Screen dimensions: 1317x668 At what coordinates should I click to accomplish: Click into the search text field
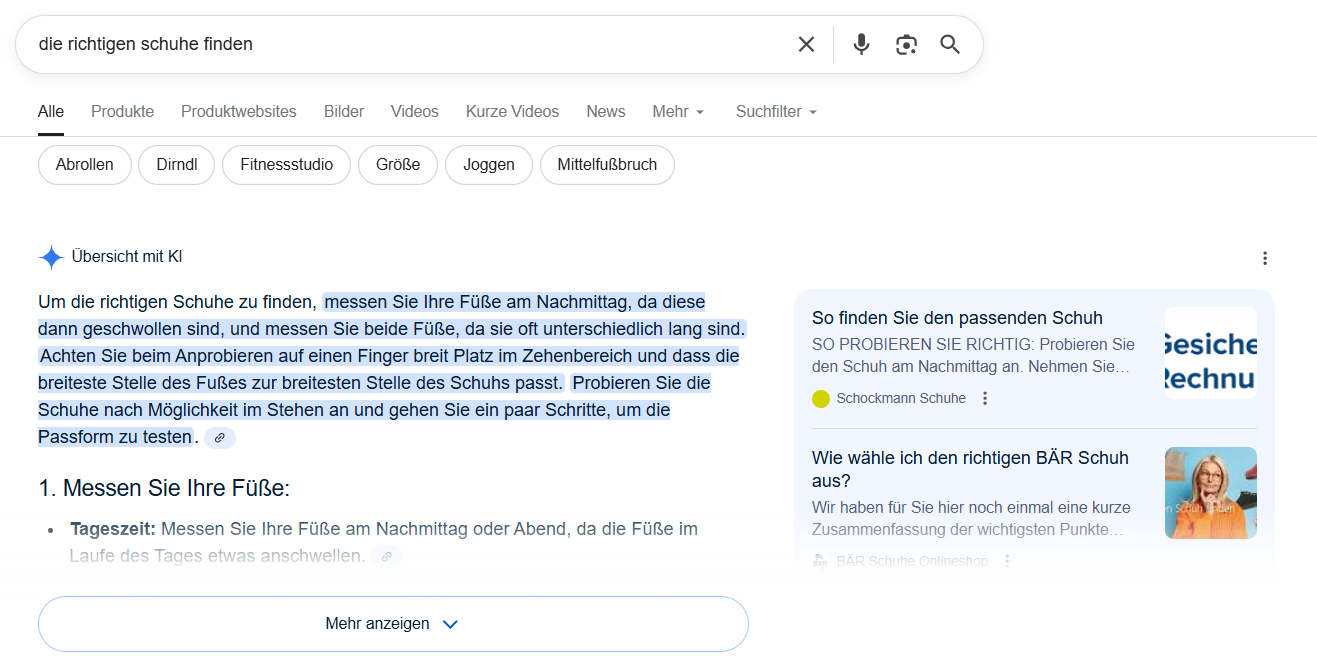[x=400, y=44]
